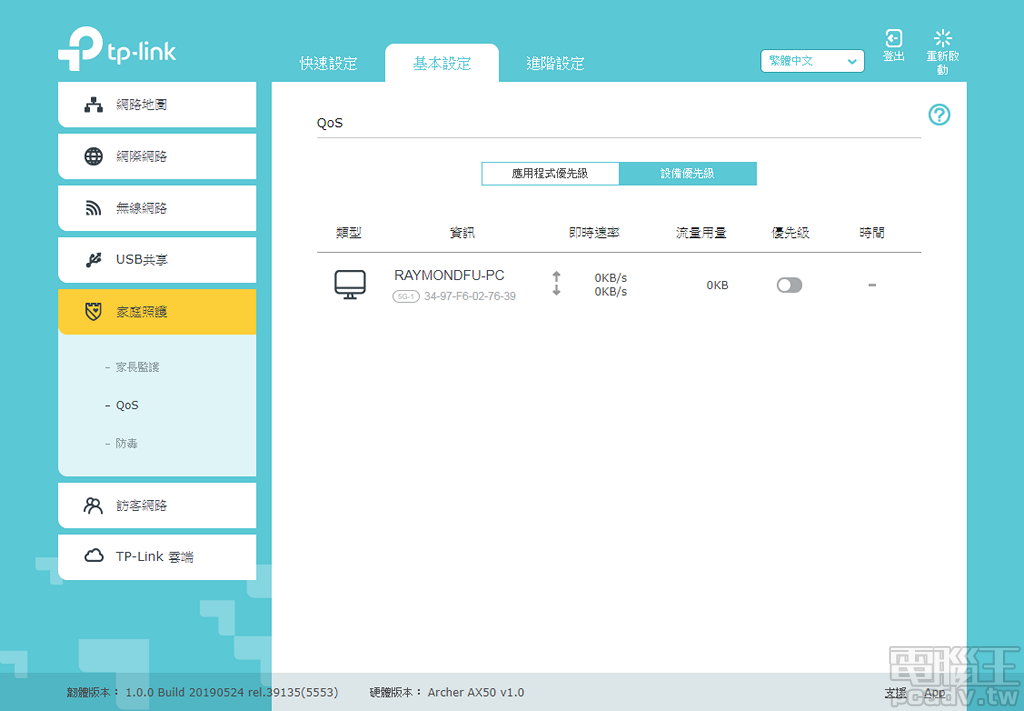The height and width of the screenshot is (711, 1024).
Task: Switch to 應用程式優先級 mode
Action: [x=550, y=173]
